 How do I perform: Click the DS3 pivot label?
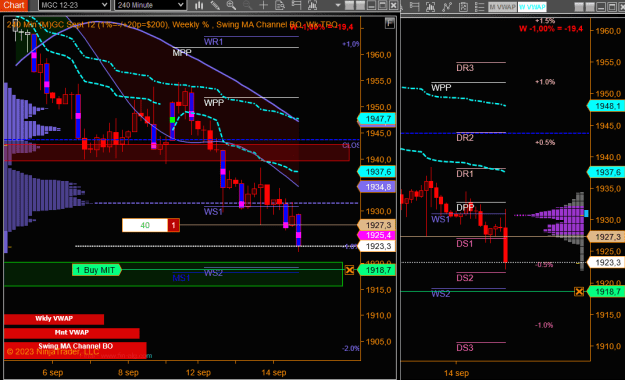[x=465, y=348]
